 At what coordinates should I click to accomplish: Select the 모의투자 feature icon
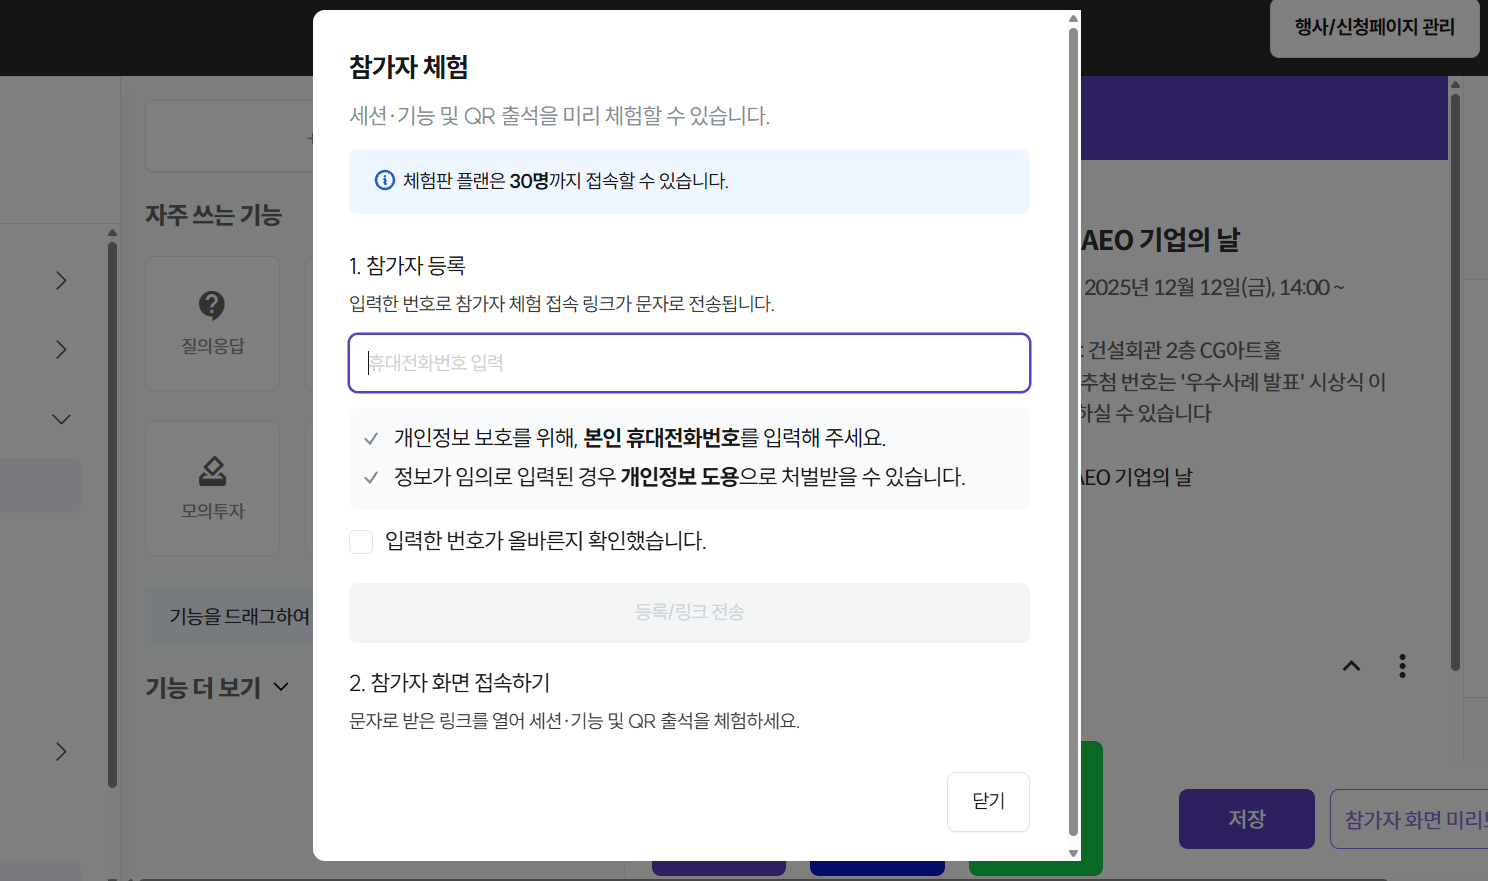(x=212, y=488)
